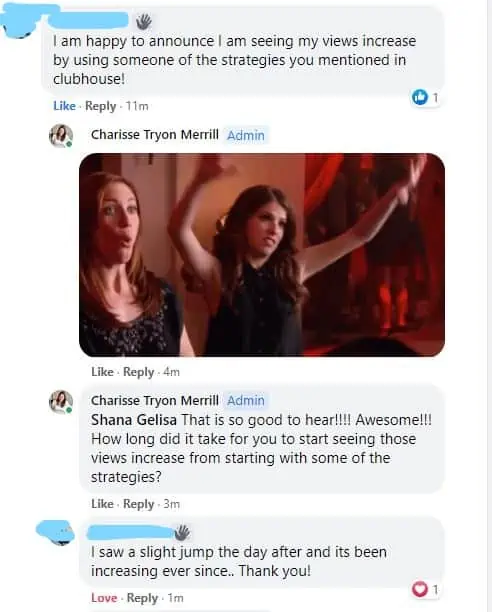492x612 pixels.
Task: Play the GIF of the dancing women
Action: click(x=262, y=255)
